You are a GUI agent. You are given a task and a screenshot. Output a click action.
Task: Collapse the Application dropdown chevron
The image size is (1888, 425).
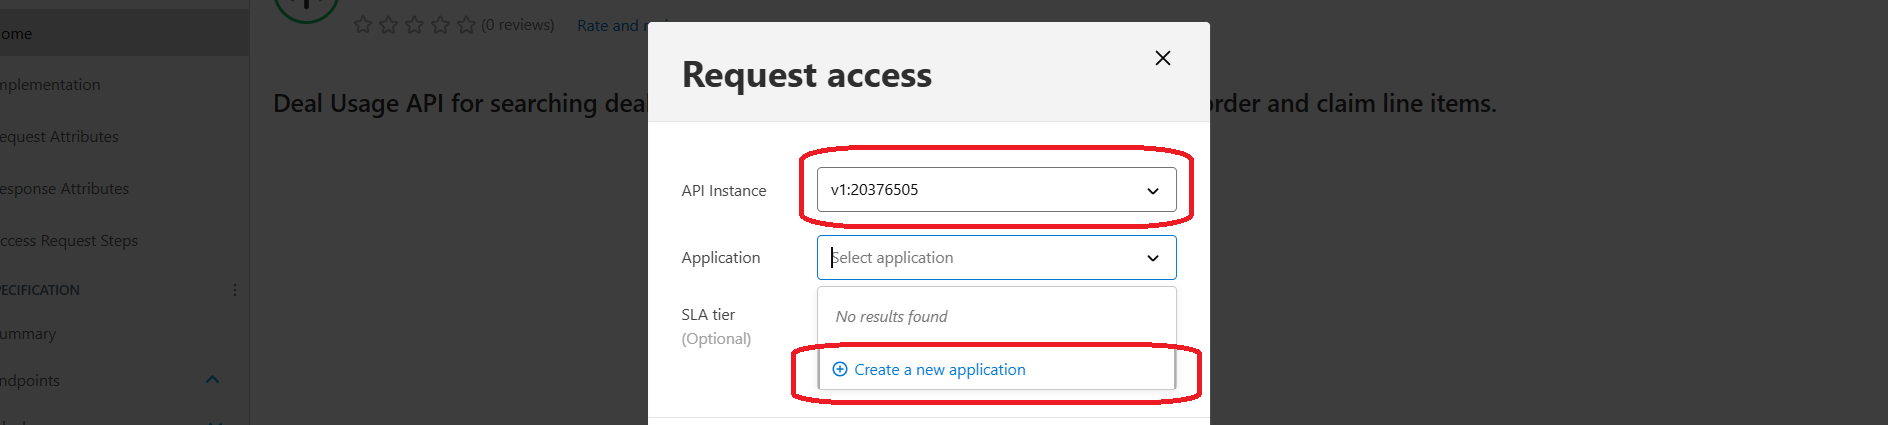click(x=1153, y=258)
